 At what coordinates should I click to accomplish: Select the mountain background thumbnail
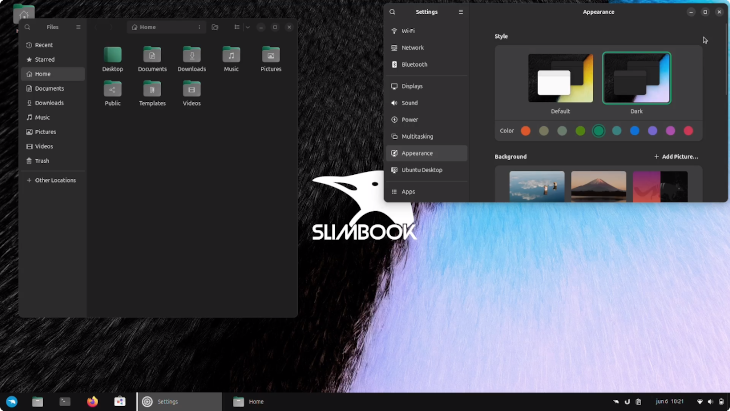(598, 186)
